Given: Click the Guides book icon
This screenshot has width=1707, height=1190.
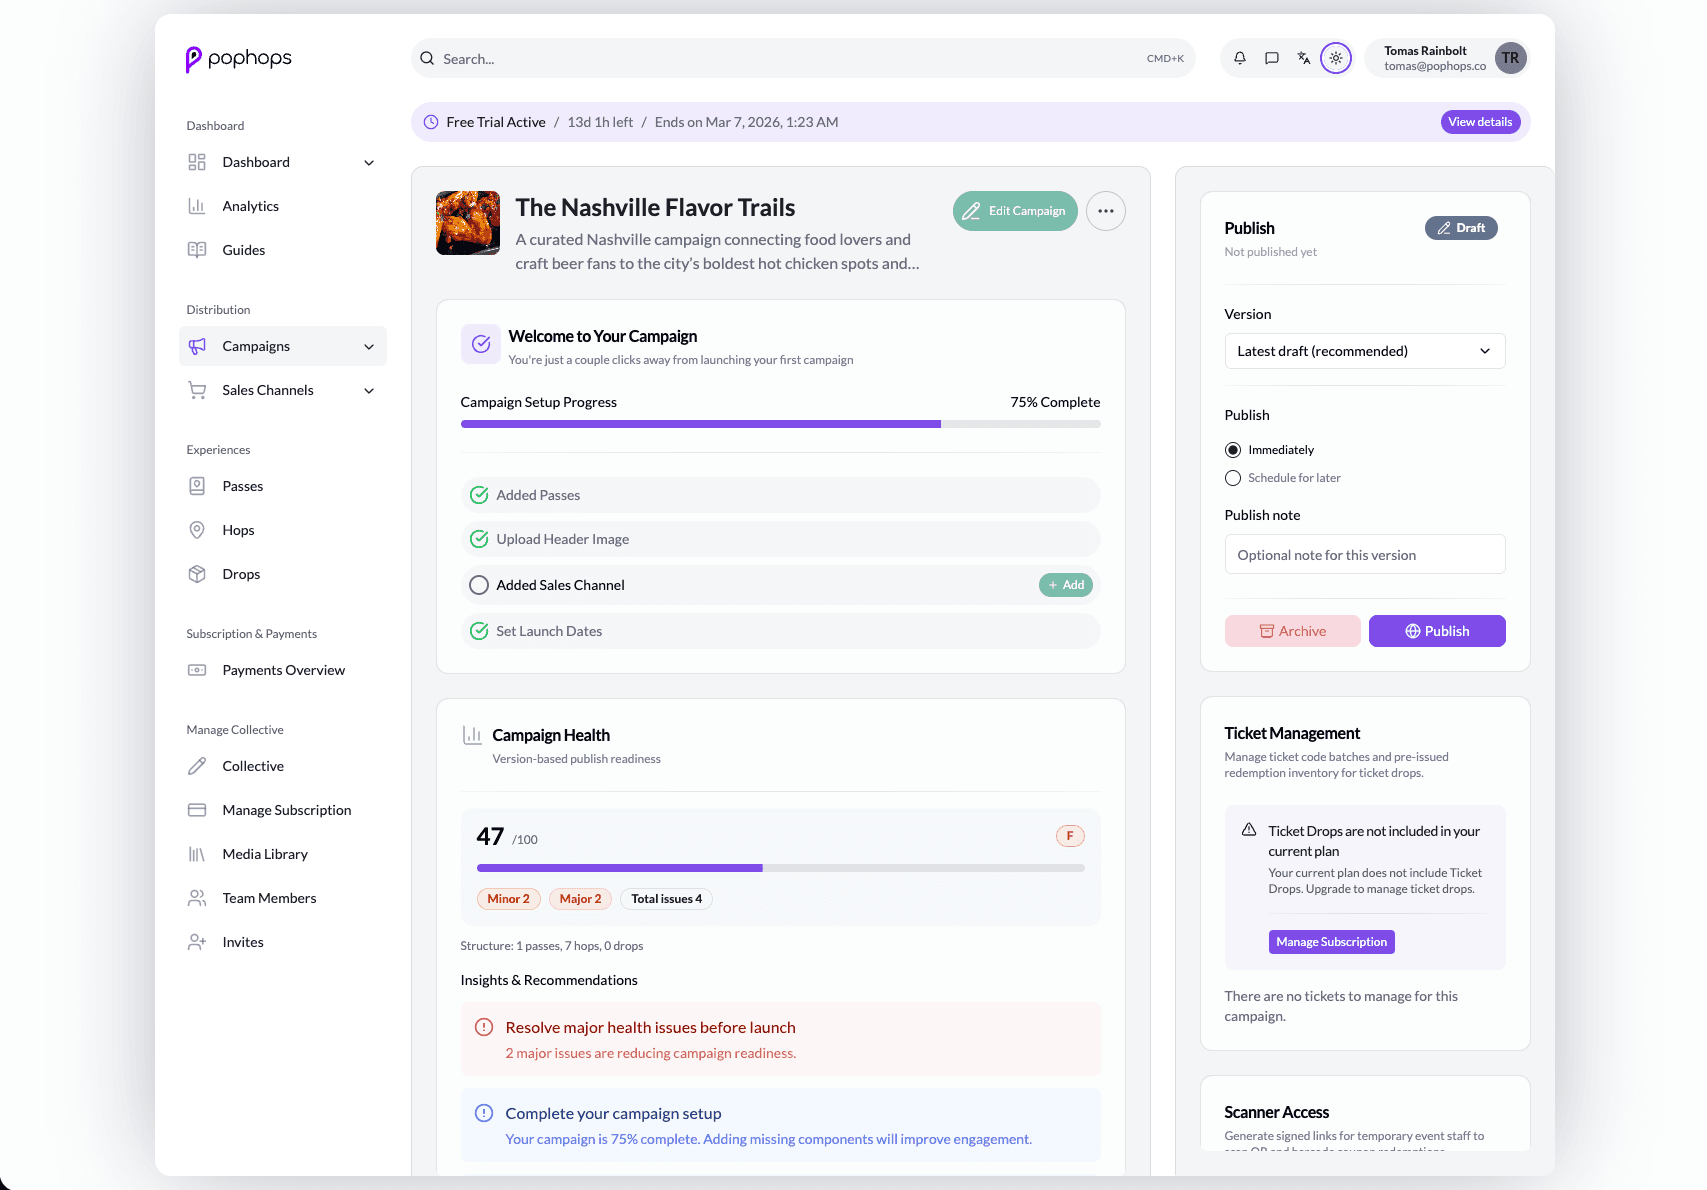Looking at the screenshot, I should [197, 250].
